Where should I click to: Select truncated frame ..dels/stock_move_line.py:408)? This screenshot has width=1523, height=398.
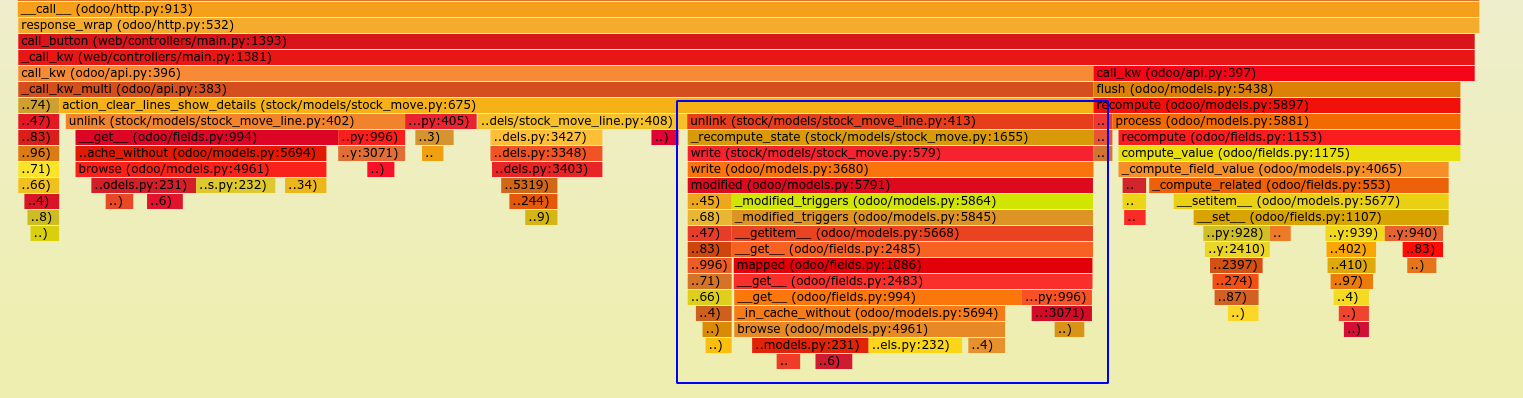click(x=576, y=121)
